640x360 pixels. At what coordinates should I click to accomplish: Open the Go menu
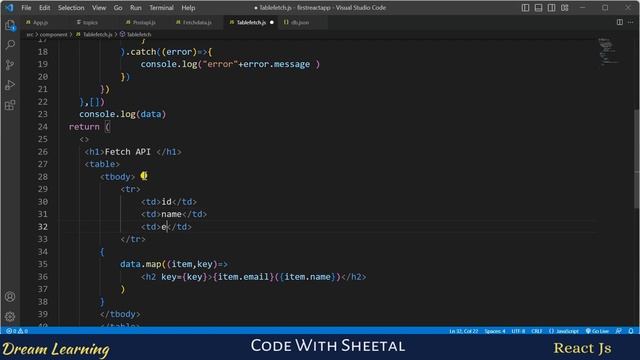tap(118, 8)
